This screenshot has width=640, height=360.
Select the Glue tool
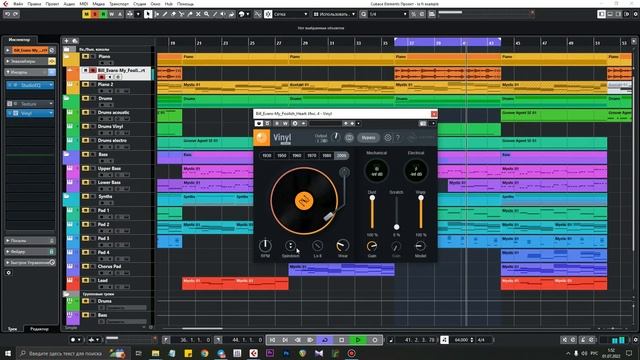190,14
